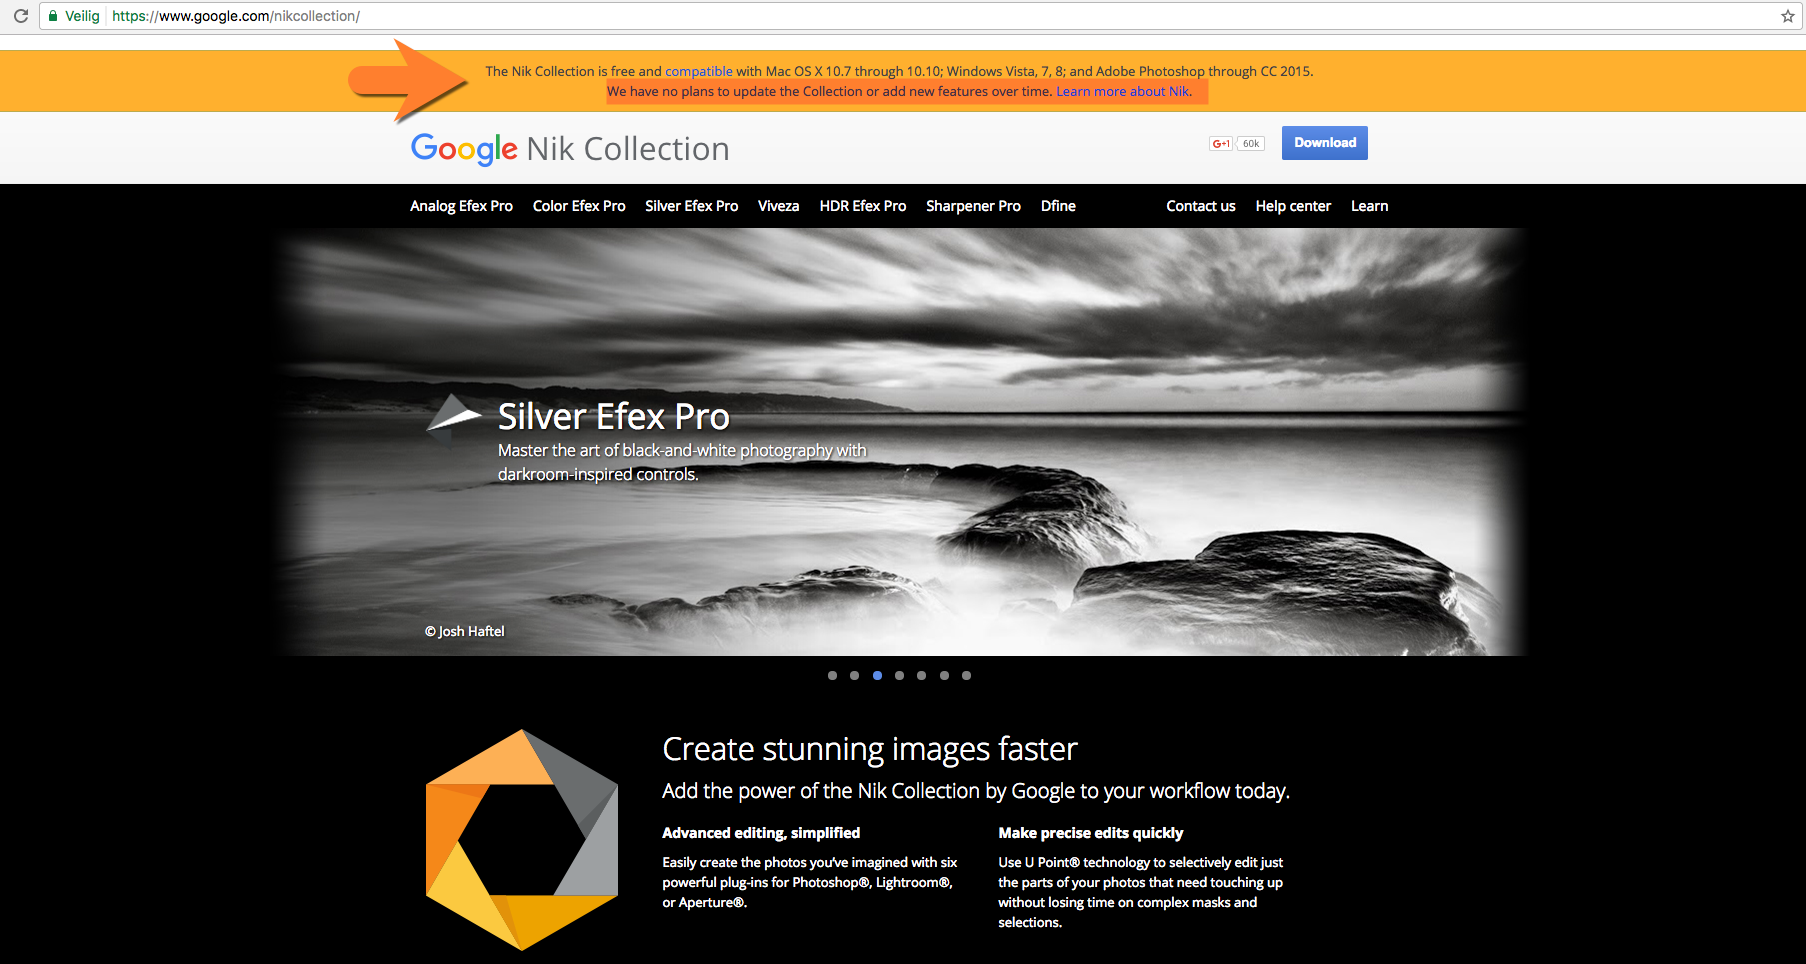Viewport: 1806px width, 964px height.
Task: Select the active third carousel dot
Action: coord(877,675)
